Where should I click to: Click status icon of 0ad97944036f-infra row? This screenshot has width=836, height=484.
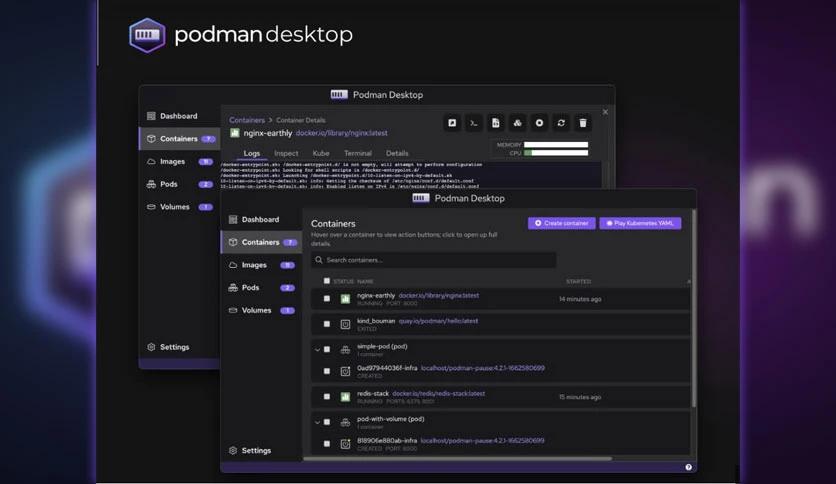pos(345,372)
